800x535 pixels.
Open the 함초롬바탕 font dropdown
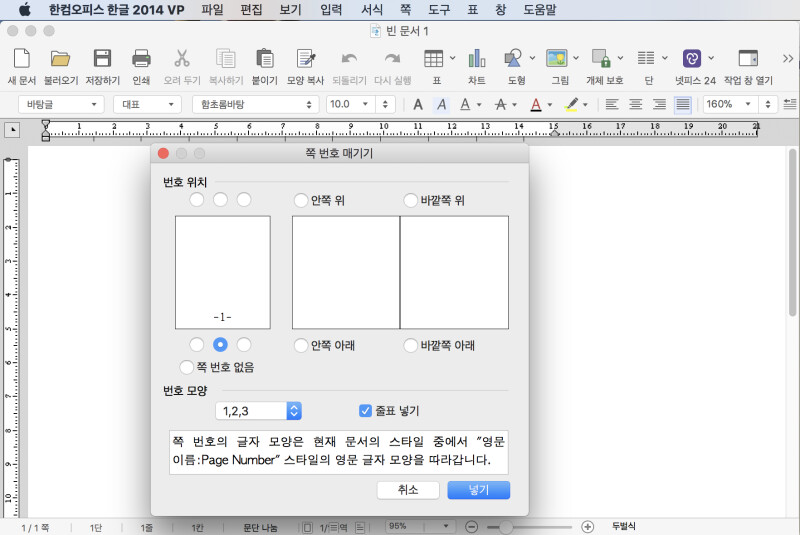tap(309, 104)
